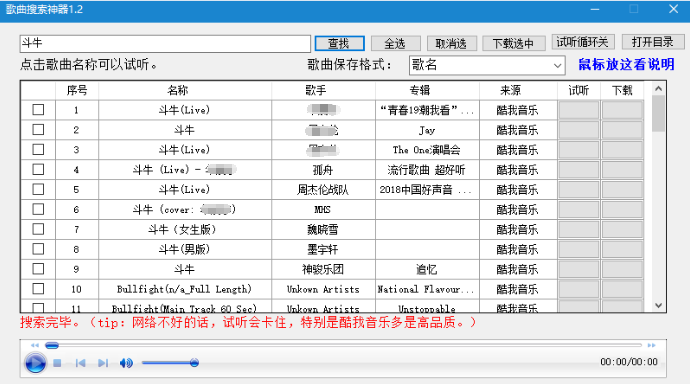Sort by the 名称 column header
The width and height of the screenshot is (690, 384).
185,91
